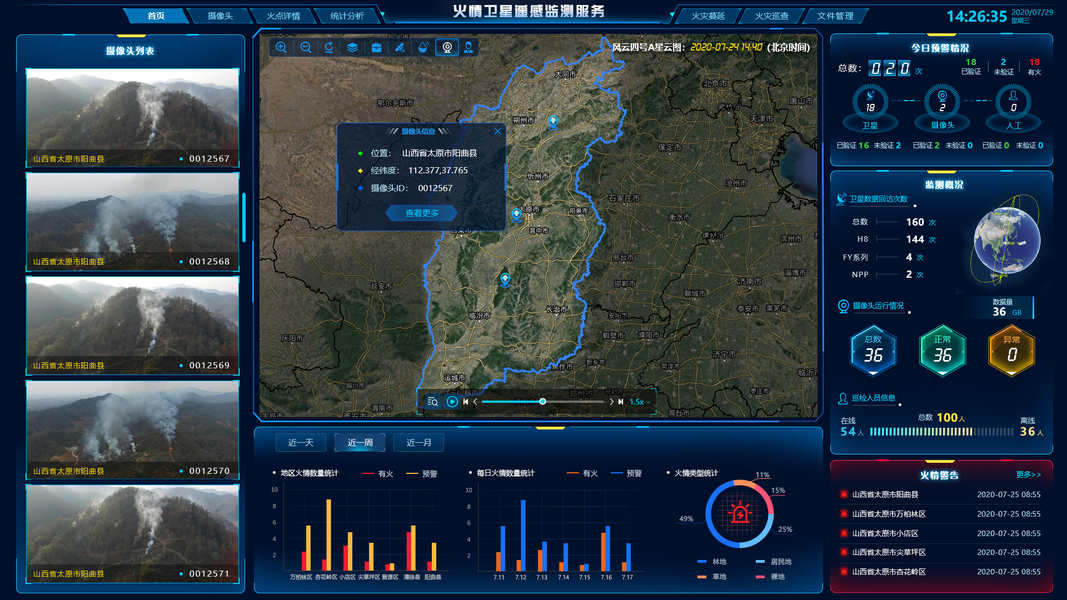Open camera feed 0012571 thumbnail

pos(133,533)
